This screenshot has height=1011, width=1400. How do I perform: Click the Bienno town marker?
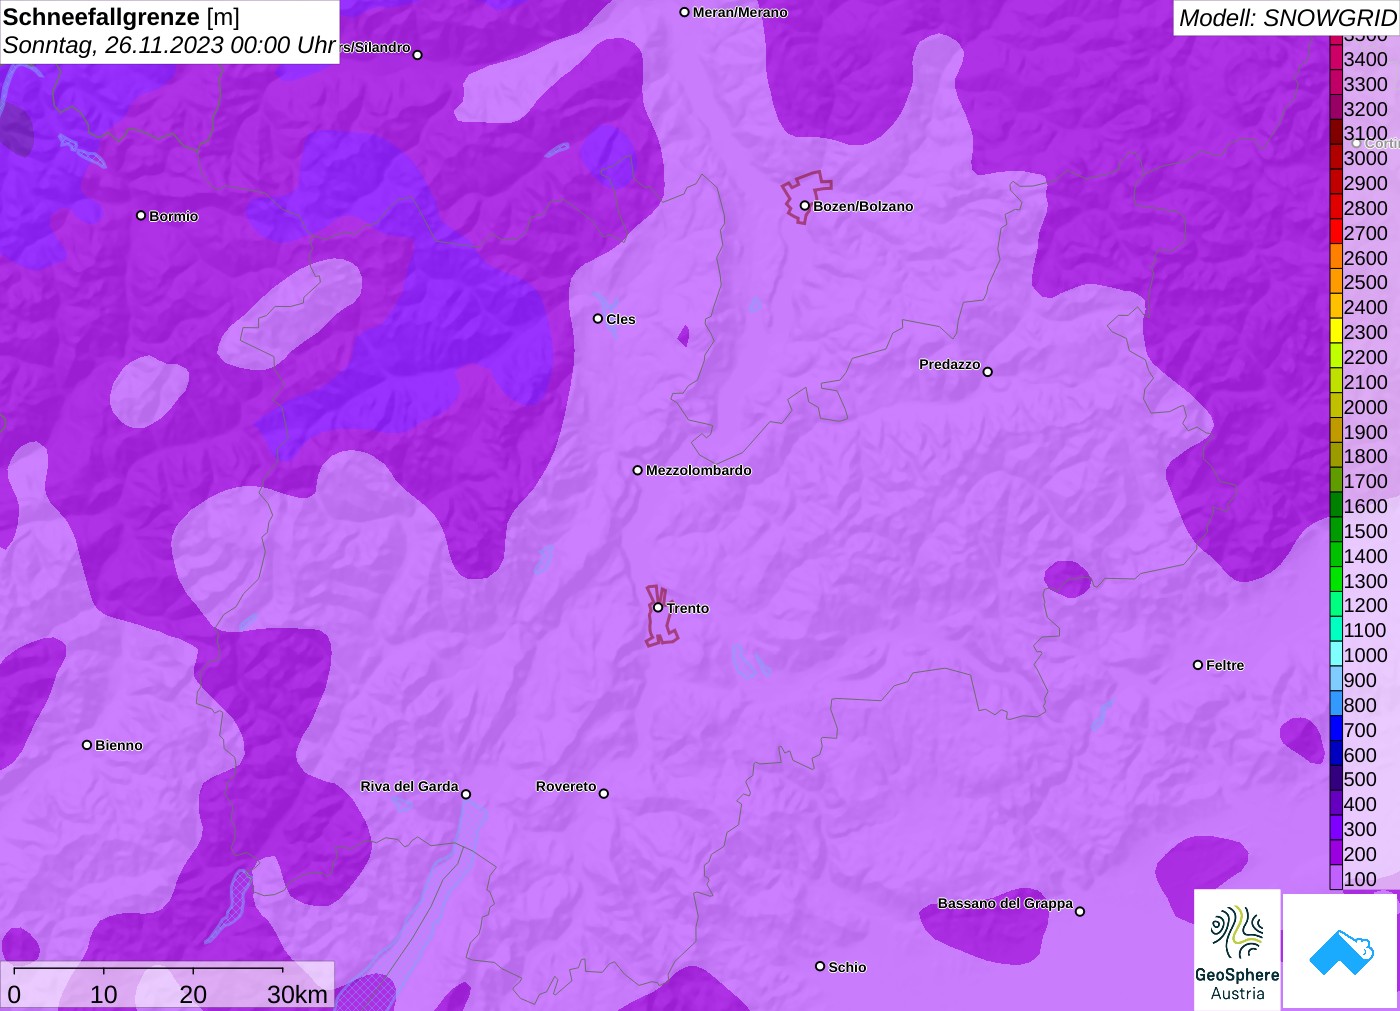click(87, 745)
